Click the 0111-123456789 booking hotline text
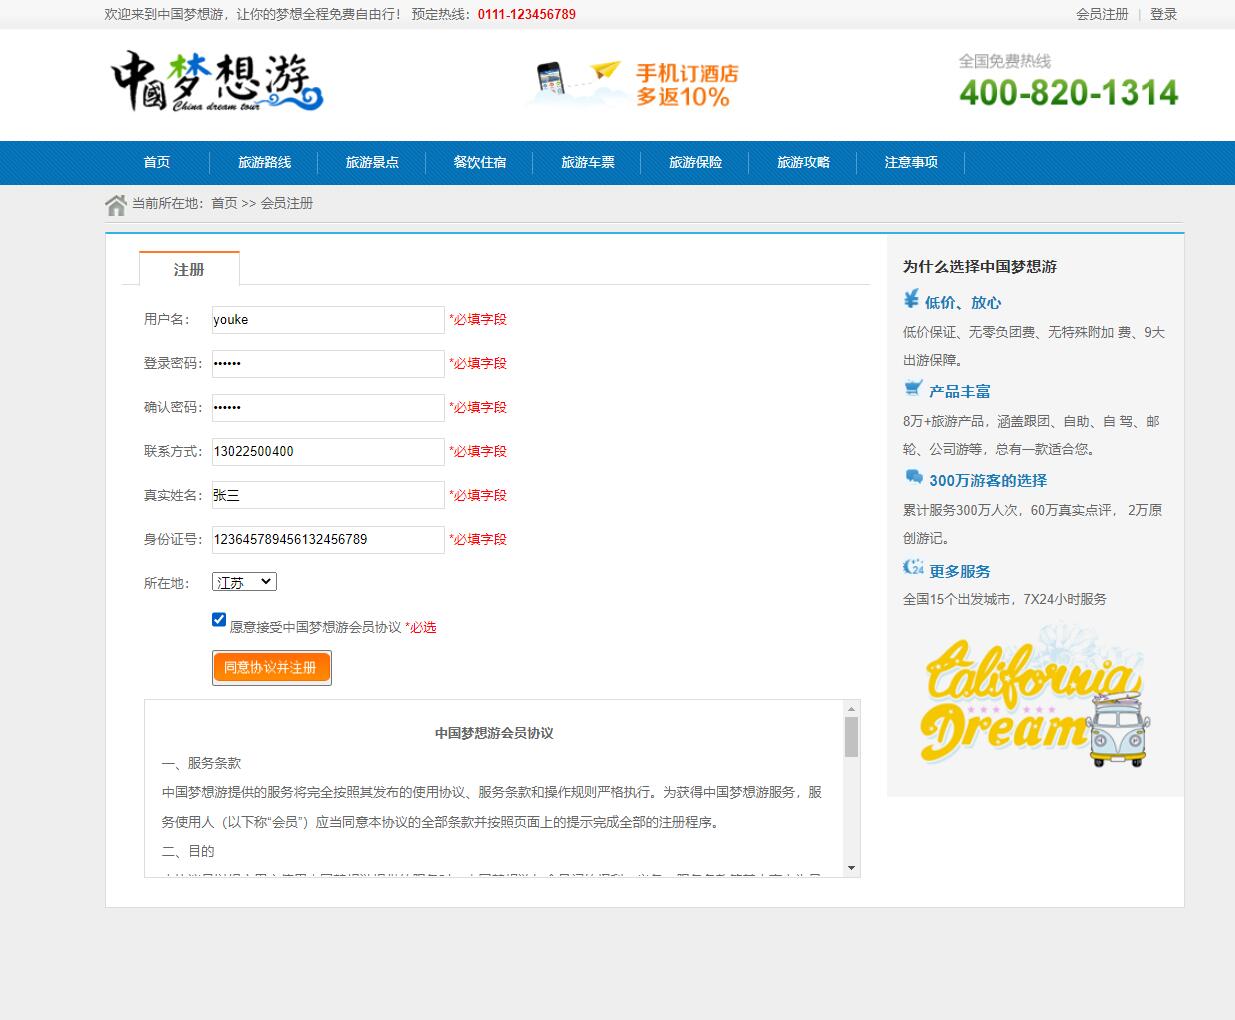The image size is (1235, 1020). click(x=527, y=14)
